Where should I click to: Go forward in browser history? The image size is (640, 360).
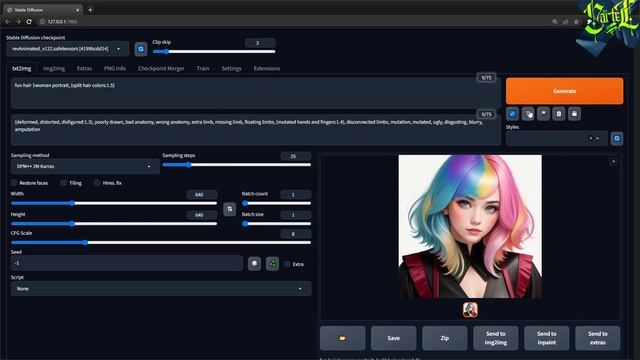[x=18, y=22]
